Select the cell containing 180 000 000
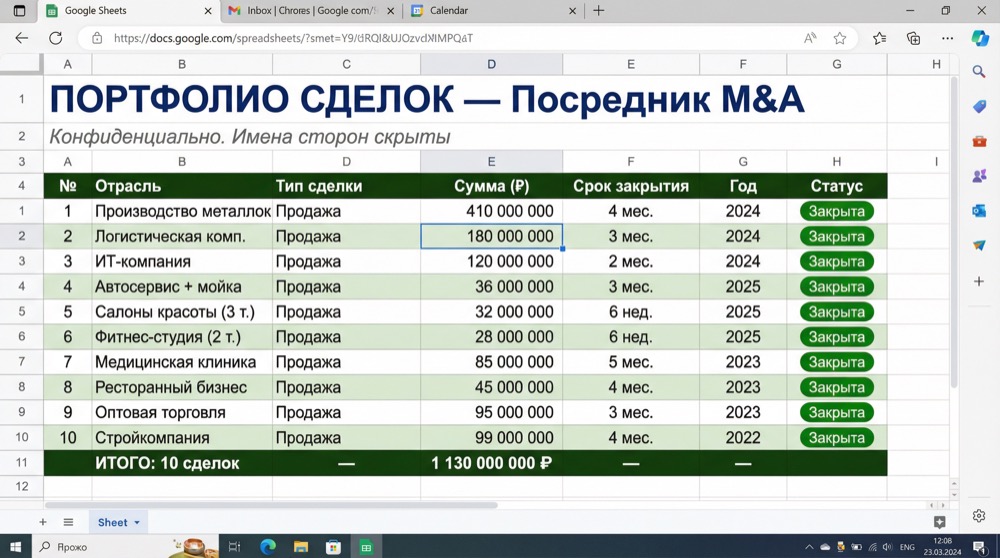The width and height of the screenshot is (1000, 558). [x=491, y=236]
